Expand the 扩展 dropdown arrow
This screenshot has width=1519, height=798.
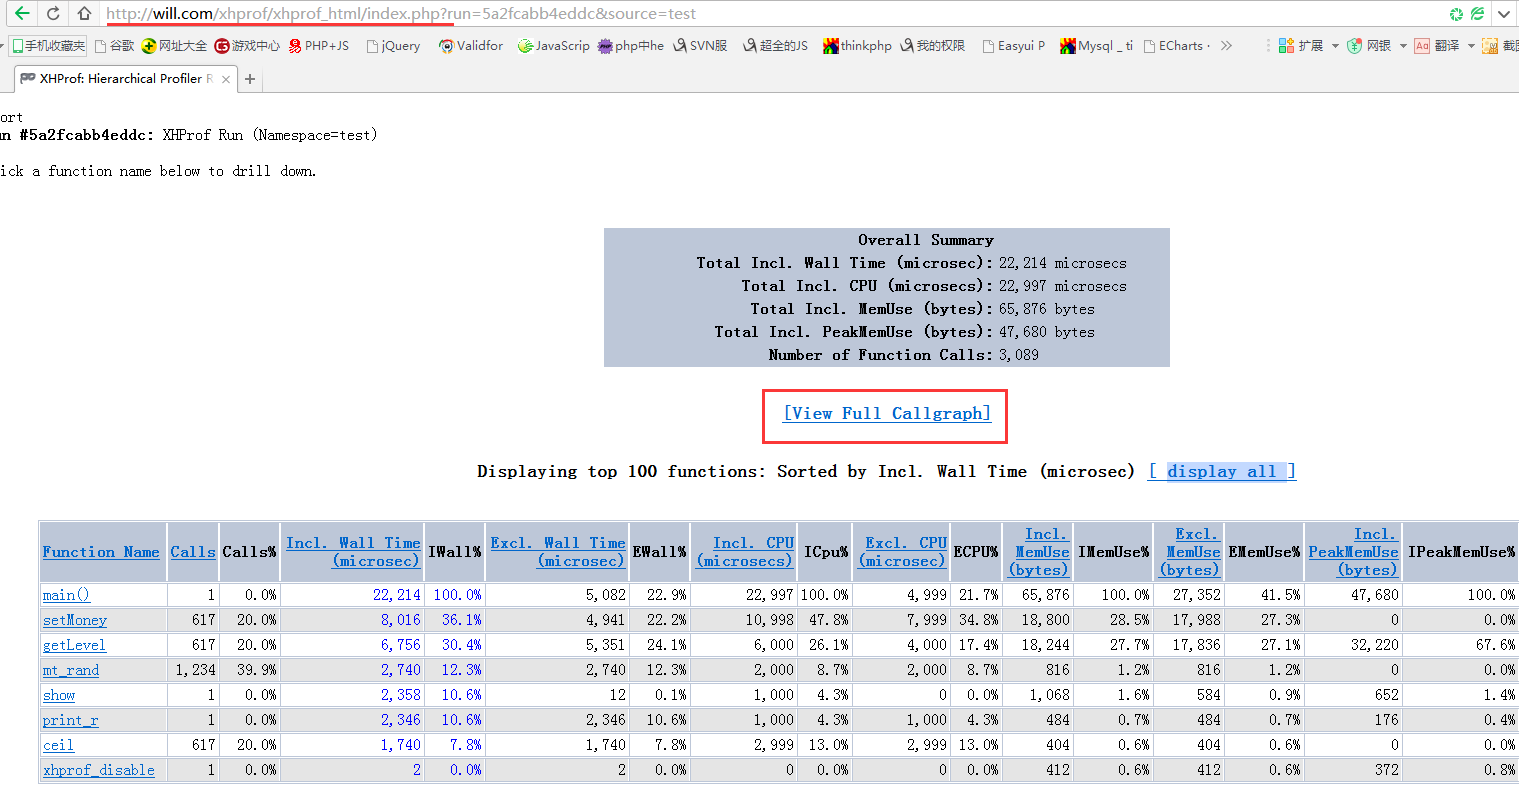coord(1335,46)
